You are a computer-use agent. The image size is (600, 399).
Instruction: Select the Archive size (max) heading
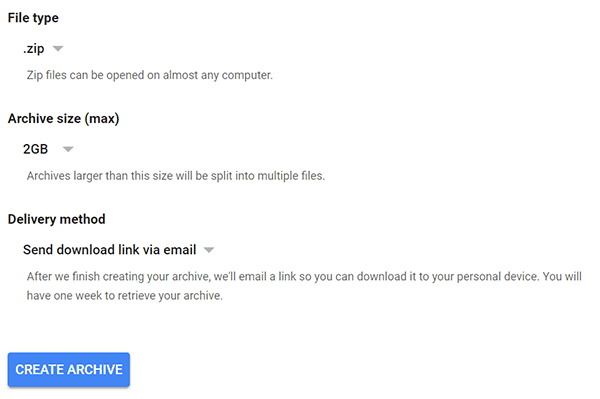tap(64, 119)
